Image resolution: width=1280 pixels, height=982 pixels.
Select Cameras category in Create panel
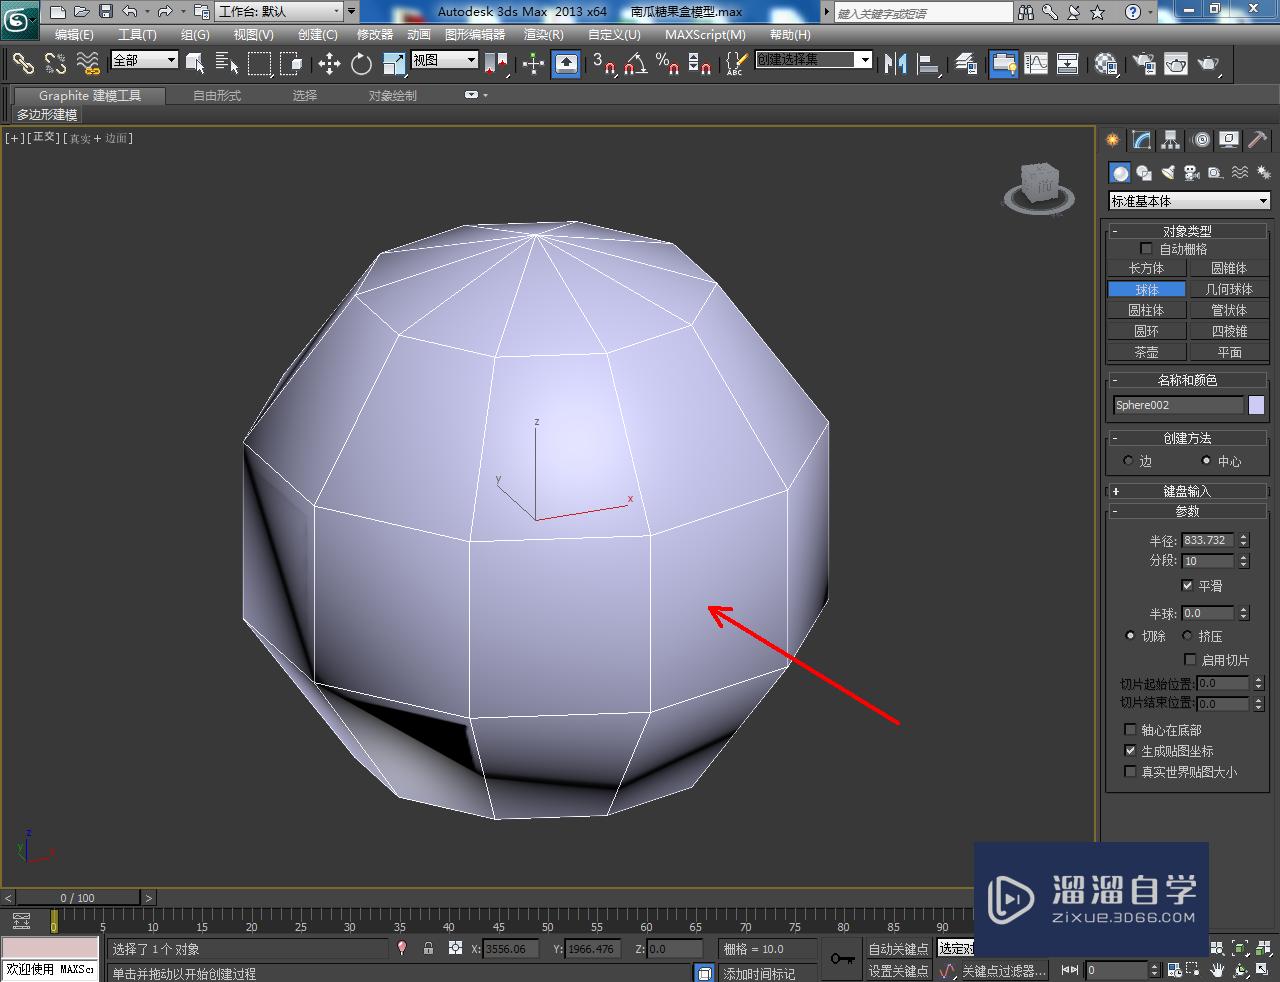point(1191,173)
